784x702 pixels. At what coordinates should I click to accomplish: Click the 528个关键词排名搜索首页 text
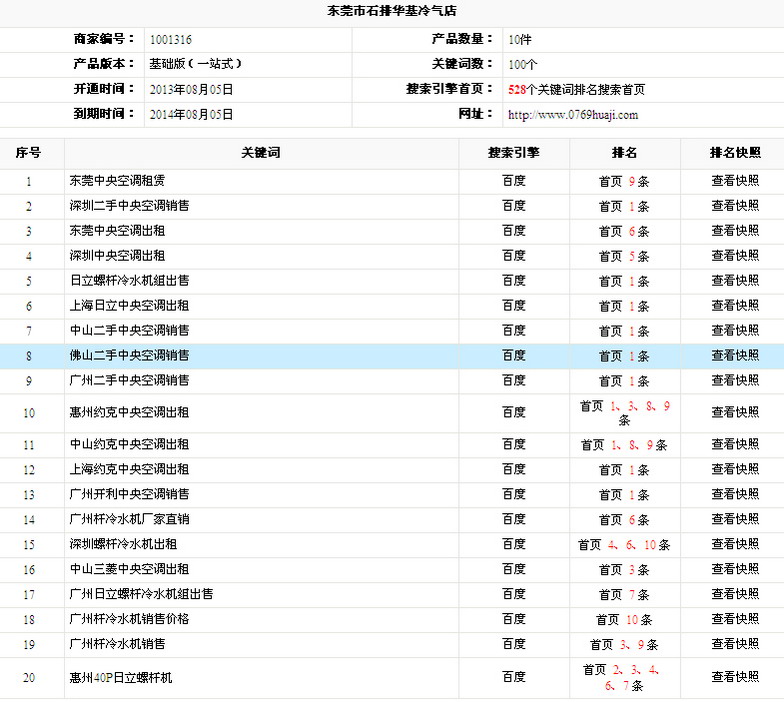576,90
